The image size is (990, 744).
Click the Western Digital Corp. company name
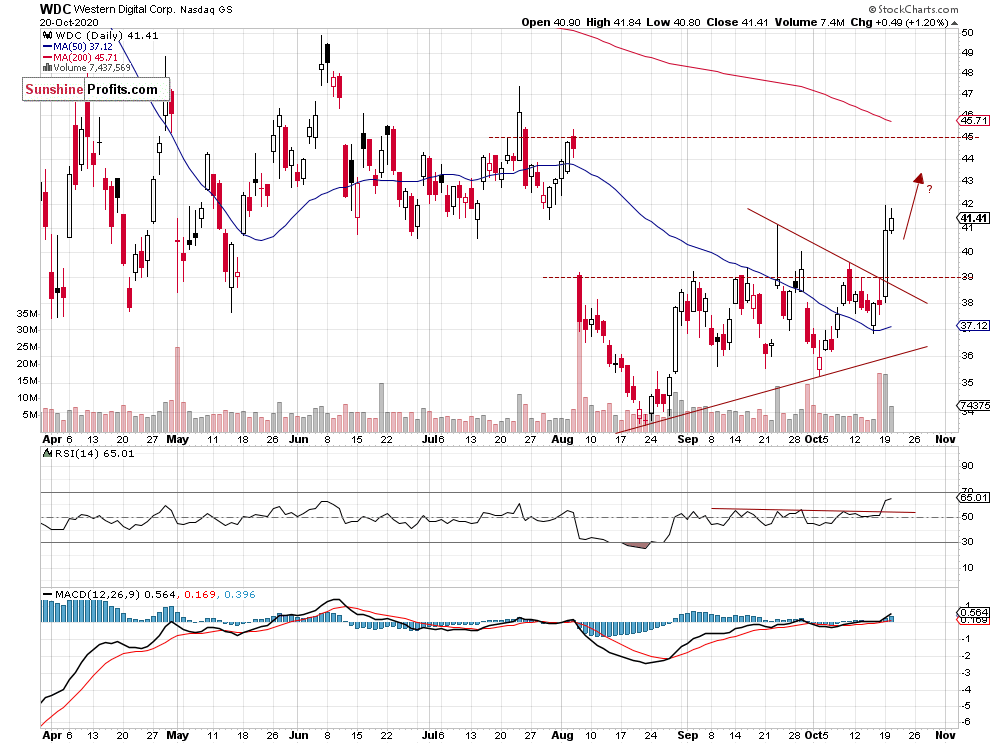pos(125,9)
